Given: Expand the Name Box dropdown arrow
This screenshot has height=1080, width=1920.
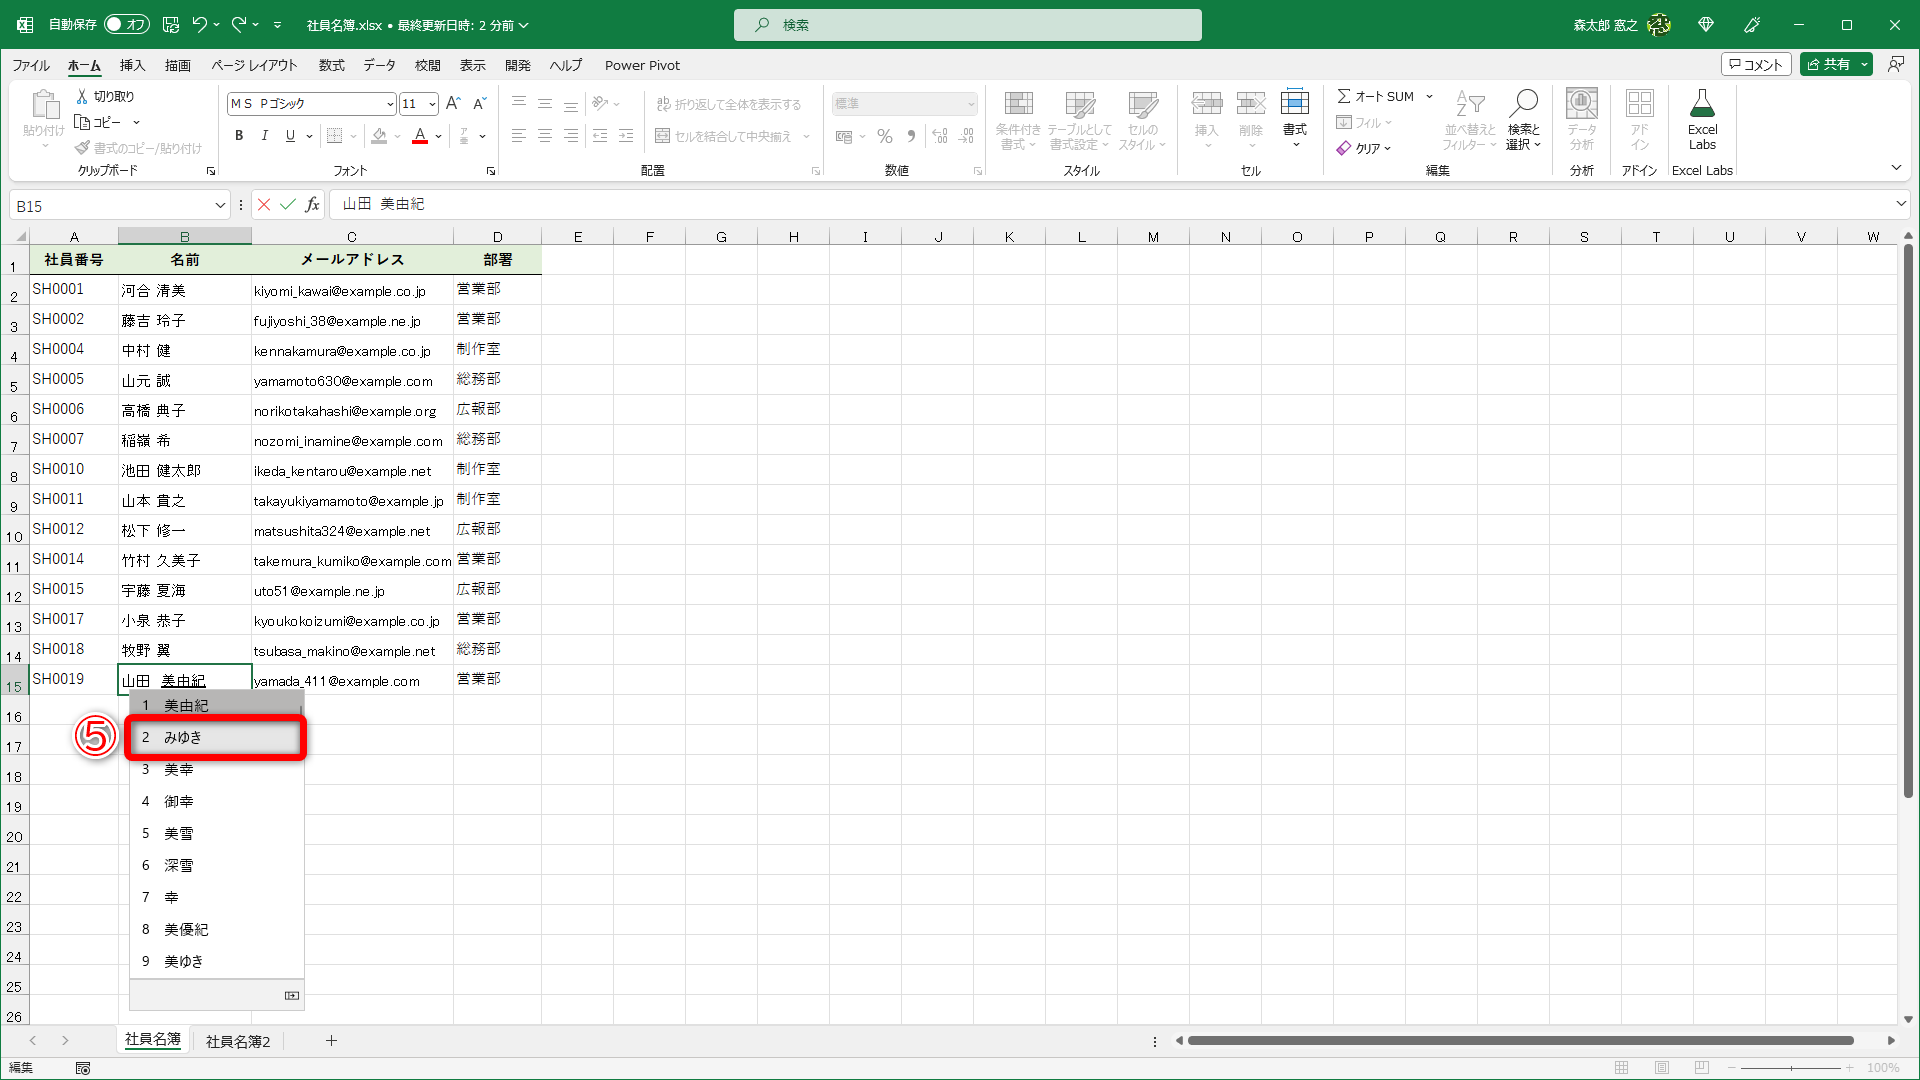Looking at the screenshot, I should 220,206.
